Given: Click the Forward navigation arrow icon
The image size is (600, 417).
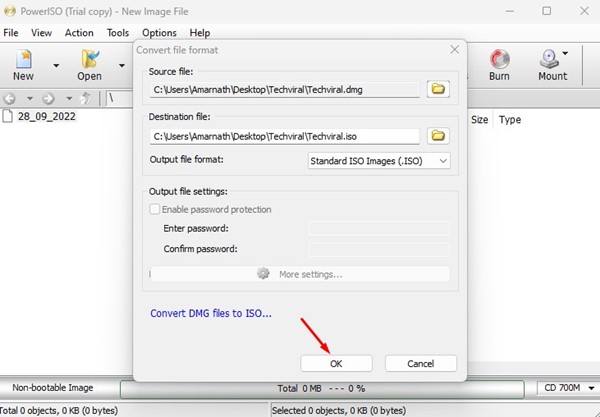Looking at the screenshot, I should (x=48, y=99).
